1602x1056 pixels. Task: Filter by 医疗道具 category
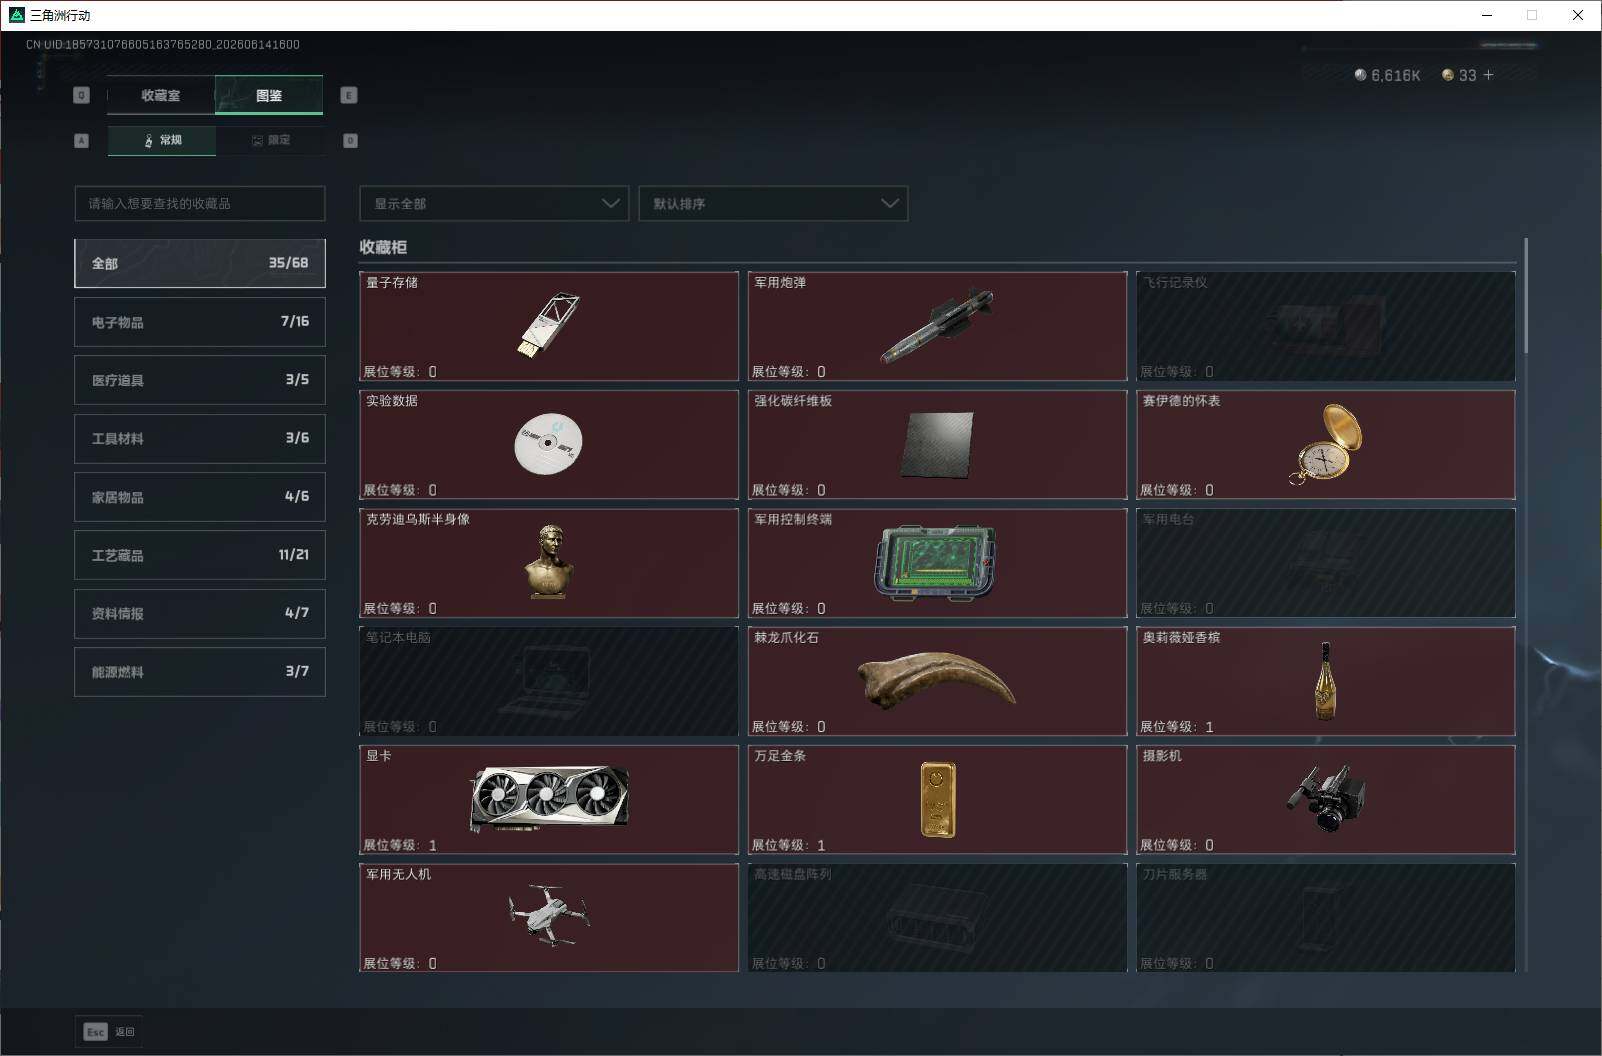(x=200, y=380)
